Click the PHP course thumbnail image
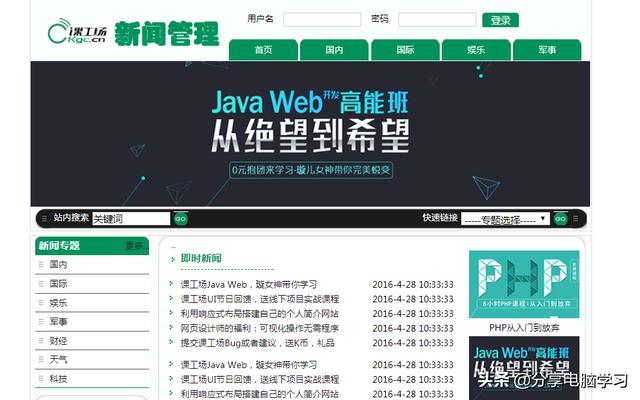This screenshot has width=640, height=400. [524, 284]
